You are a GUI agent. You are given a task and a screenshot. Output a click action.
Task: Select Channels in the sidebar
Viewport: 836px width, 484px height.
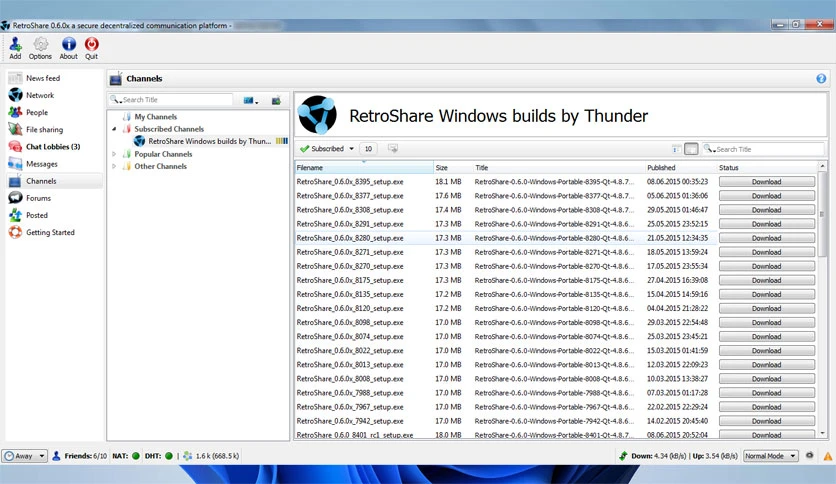[x=54, y=181]
